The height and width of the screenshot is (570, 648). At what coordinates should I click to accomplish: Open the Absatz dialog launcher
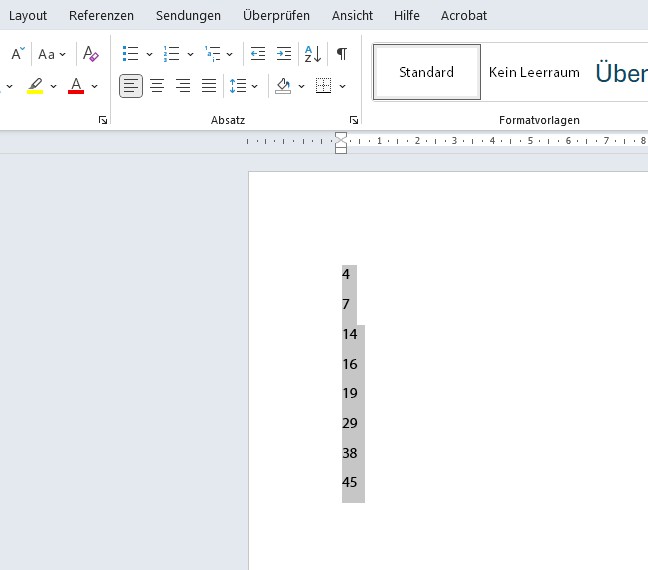(354, 120)
